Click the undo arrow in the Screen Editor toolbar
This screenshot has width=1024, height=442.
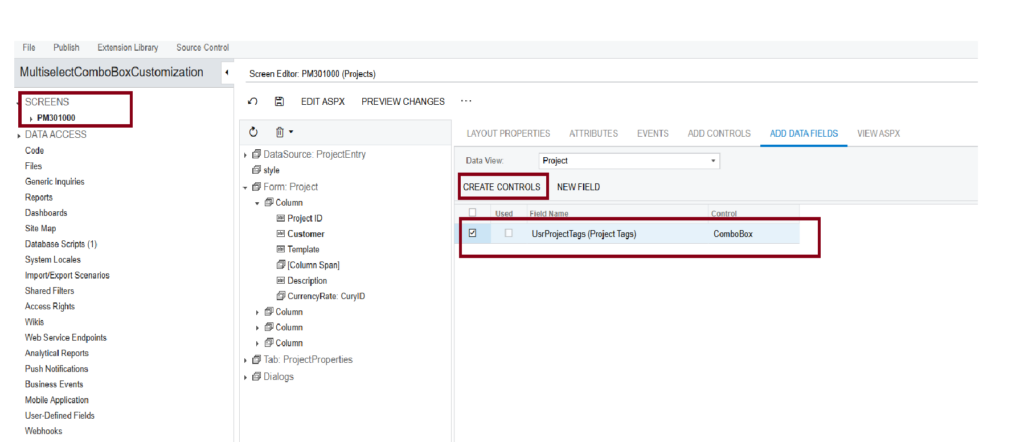253,101
